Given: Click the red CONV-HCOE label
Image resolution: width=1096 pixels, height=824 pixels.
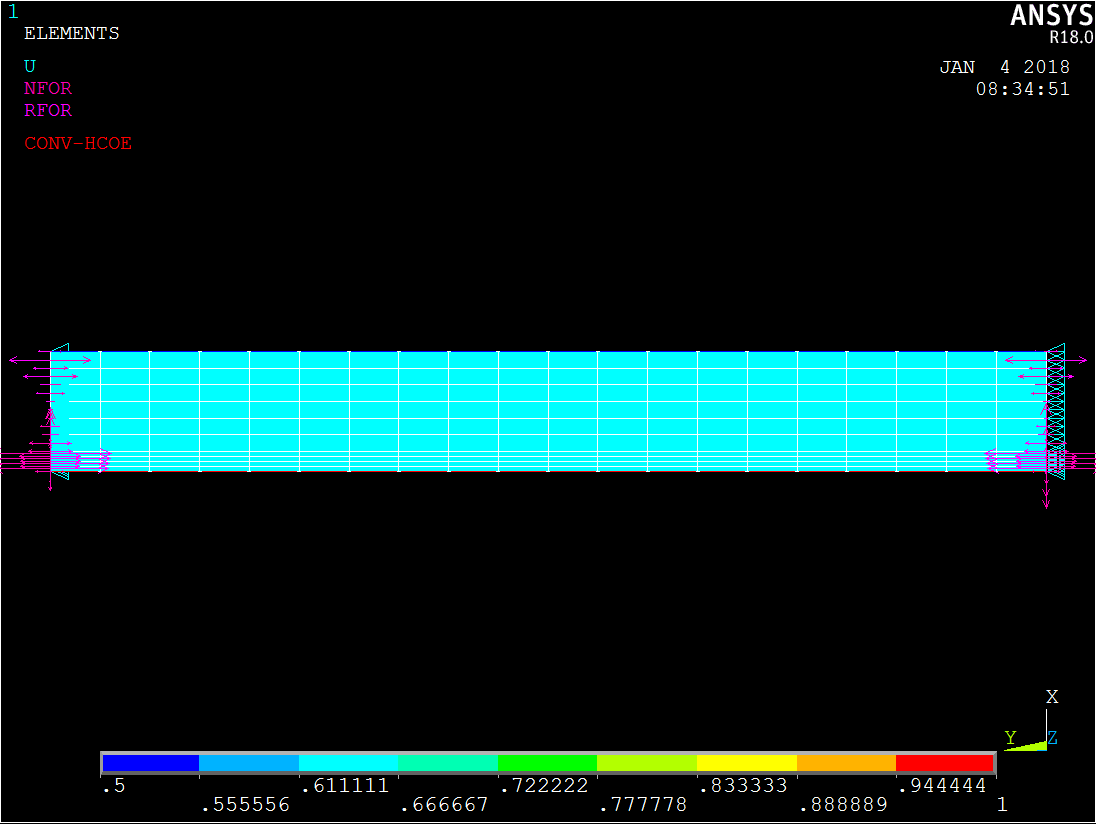Looking at the screenshot, I should pos(78,143).
